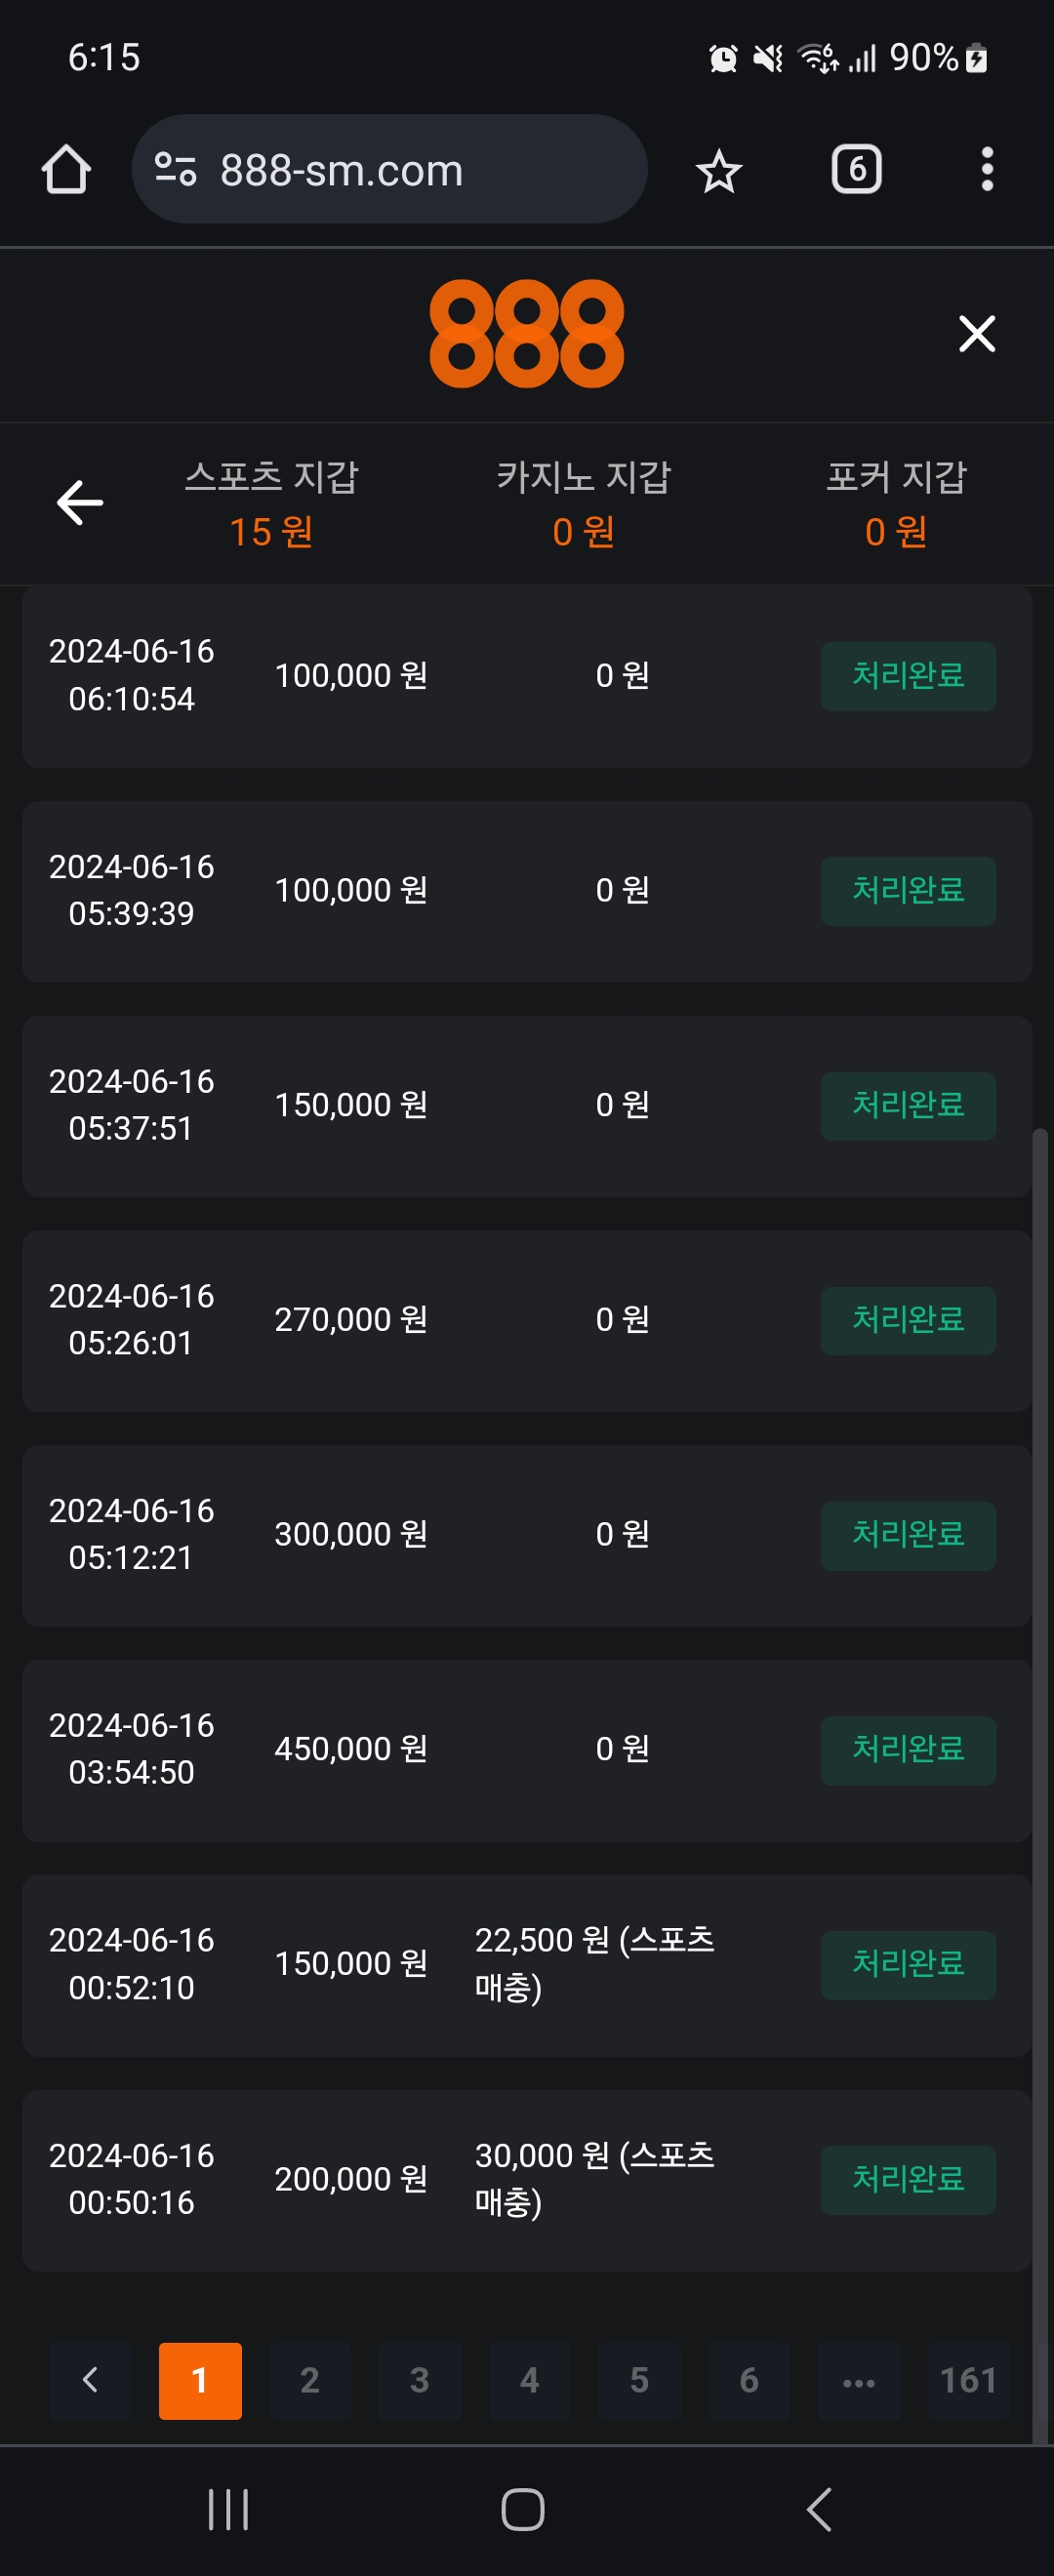
Task: Click 처리완료 status for 06:10:54 entry
Action: [x=907, y=676]
